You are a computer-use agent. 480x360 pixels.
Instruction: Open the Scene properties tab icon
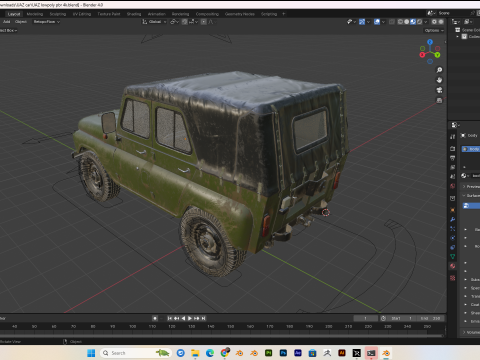(452, 177)
